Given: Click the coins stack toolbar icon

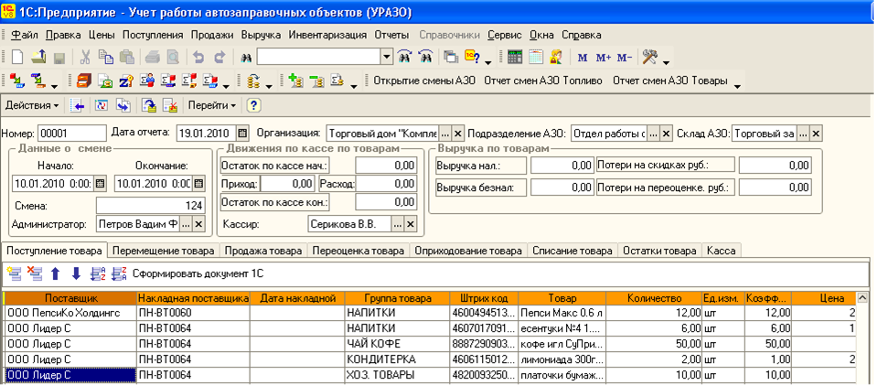Looking at the screenshot, I should point(254,81).
